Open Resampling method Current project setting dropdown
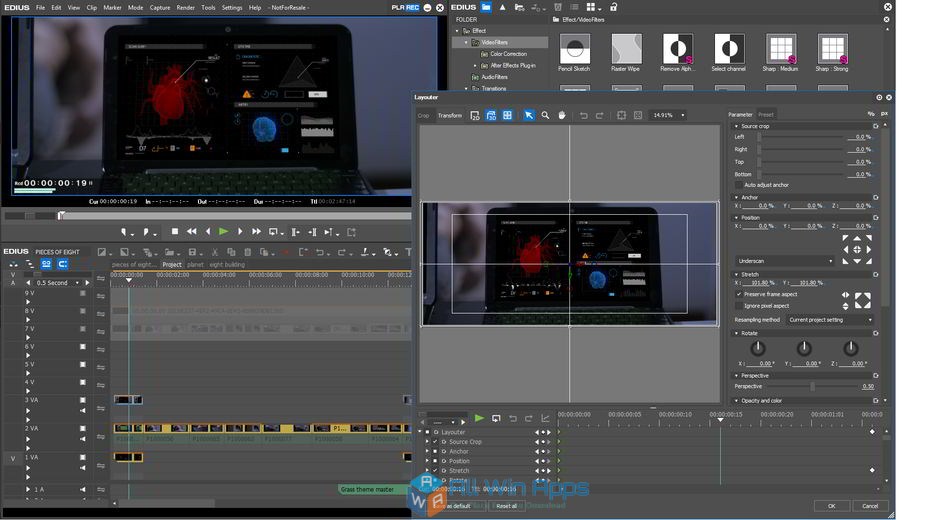Screen dimensions: 925x520 tap(829, 319)
